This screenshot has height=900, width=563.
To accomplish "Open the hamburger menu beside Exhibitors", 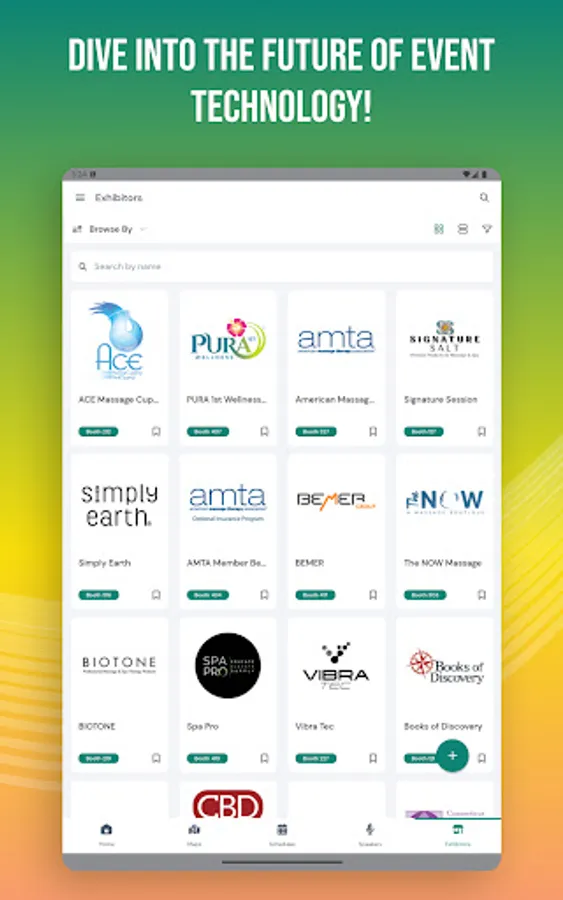I will click(x=80, y=197).
